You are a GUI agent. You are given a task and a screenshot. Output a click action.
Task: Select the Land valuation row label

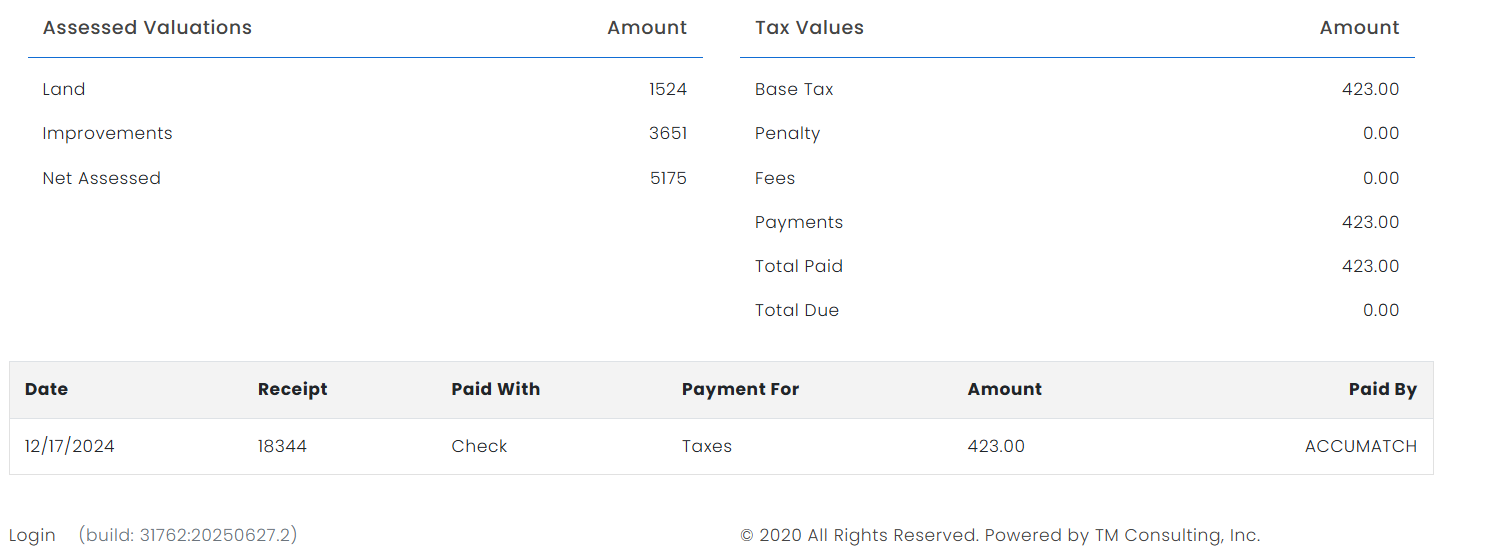64,89
